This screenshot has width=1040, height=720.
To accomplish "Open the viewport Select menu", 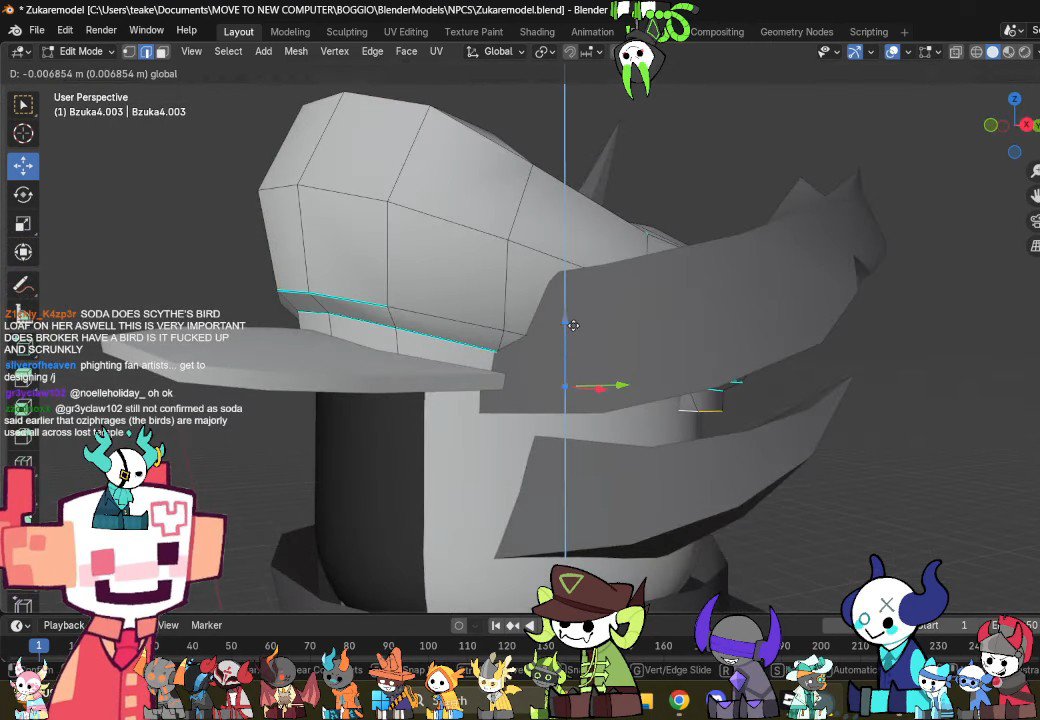I will [228, 52].
